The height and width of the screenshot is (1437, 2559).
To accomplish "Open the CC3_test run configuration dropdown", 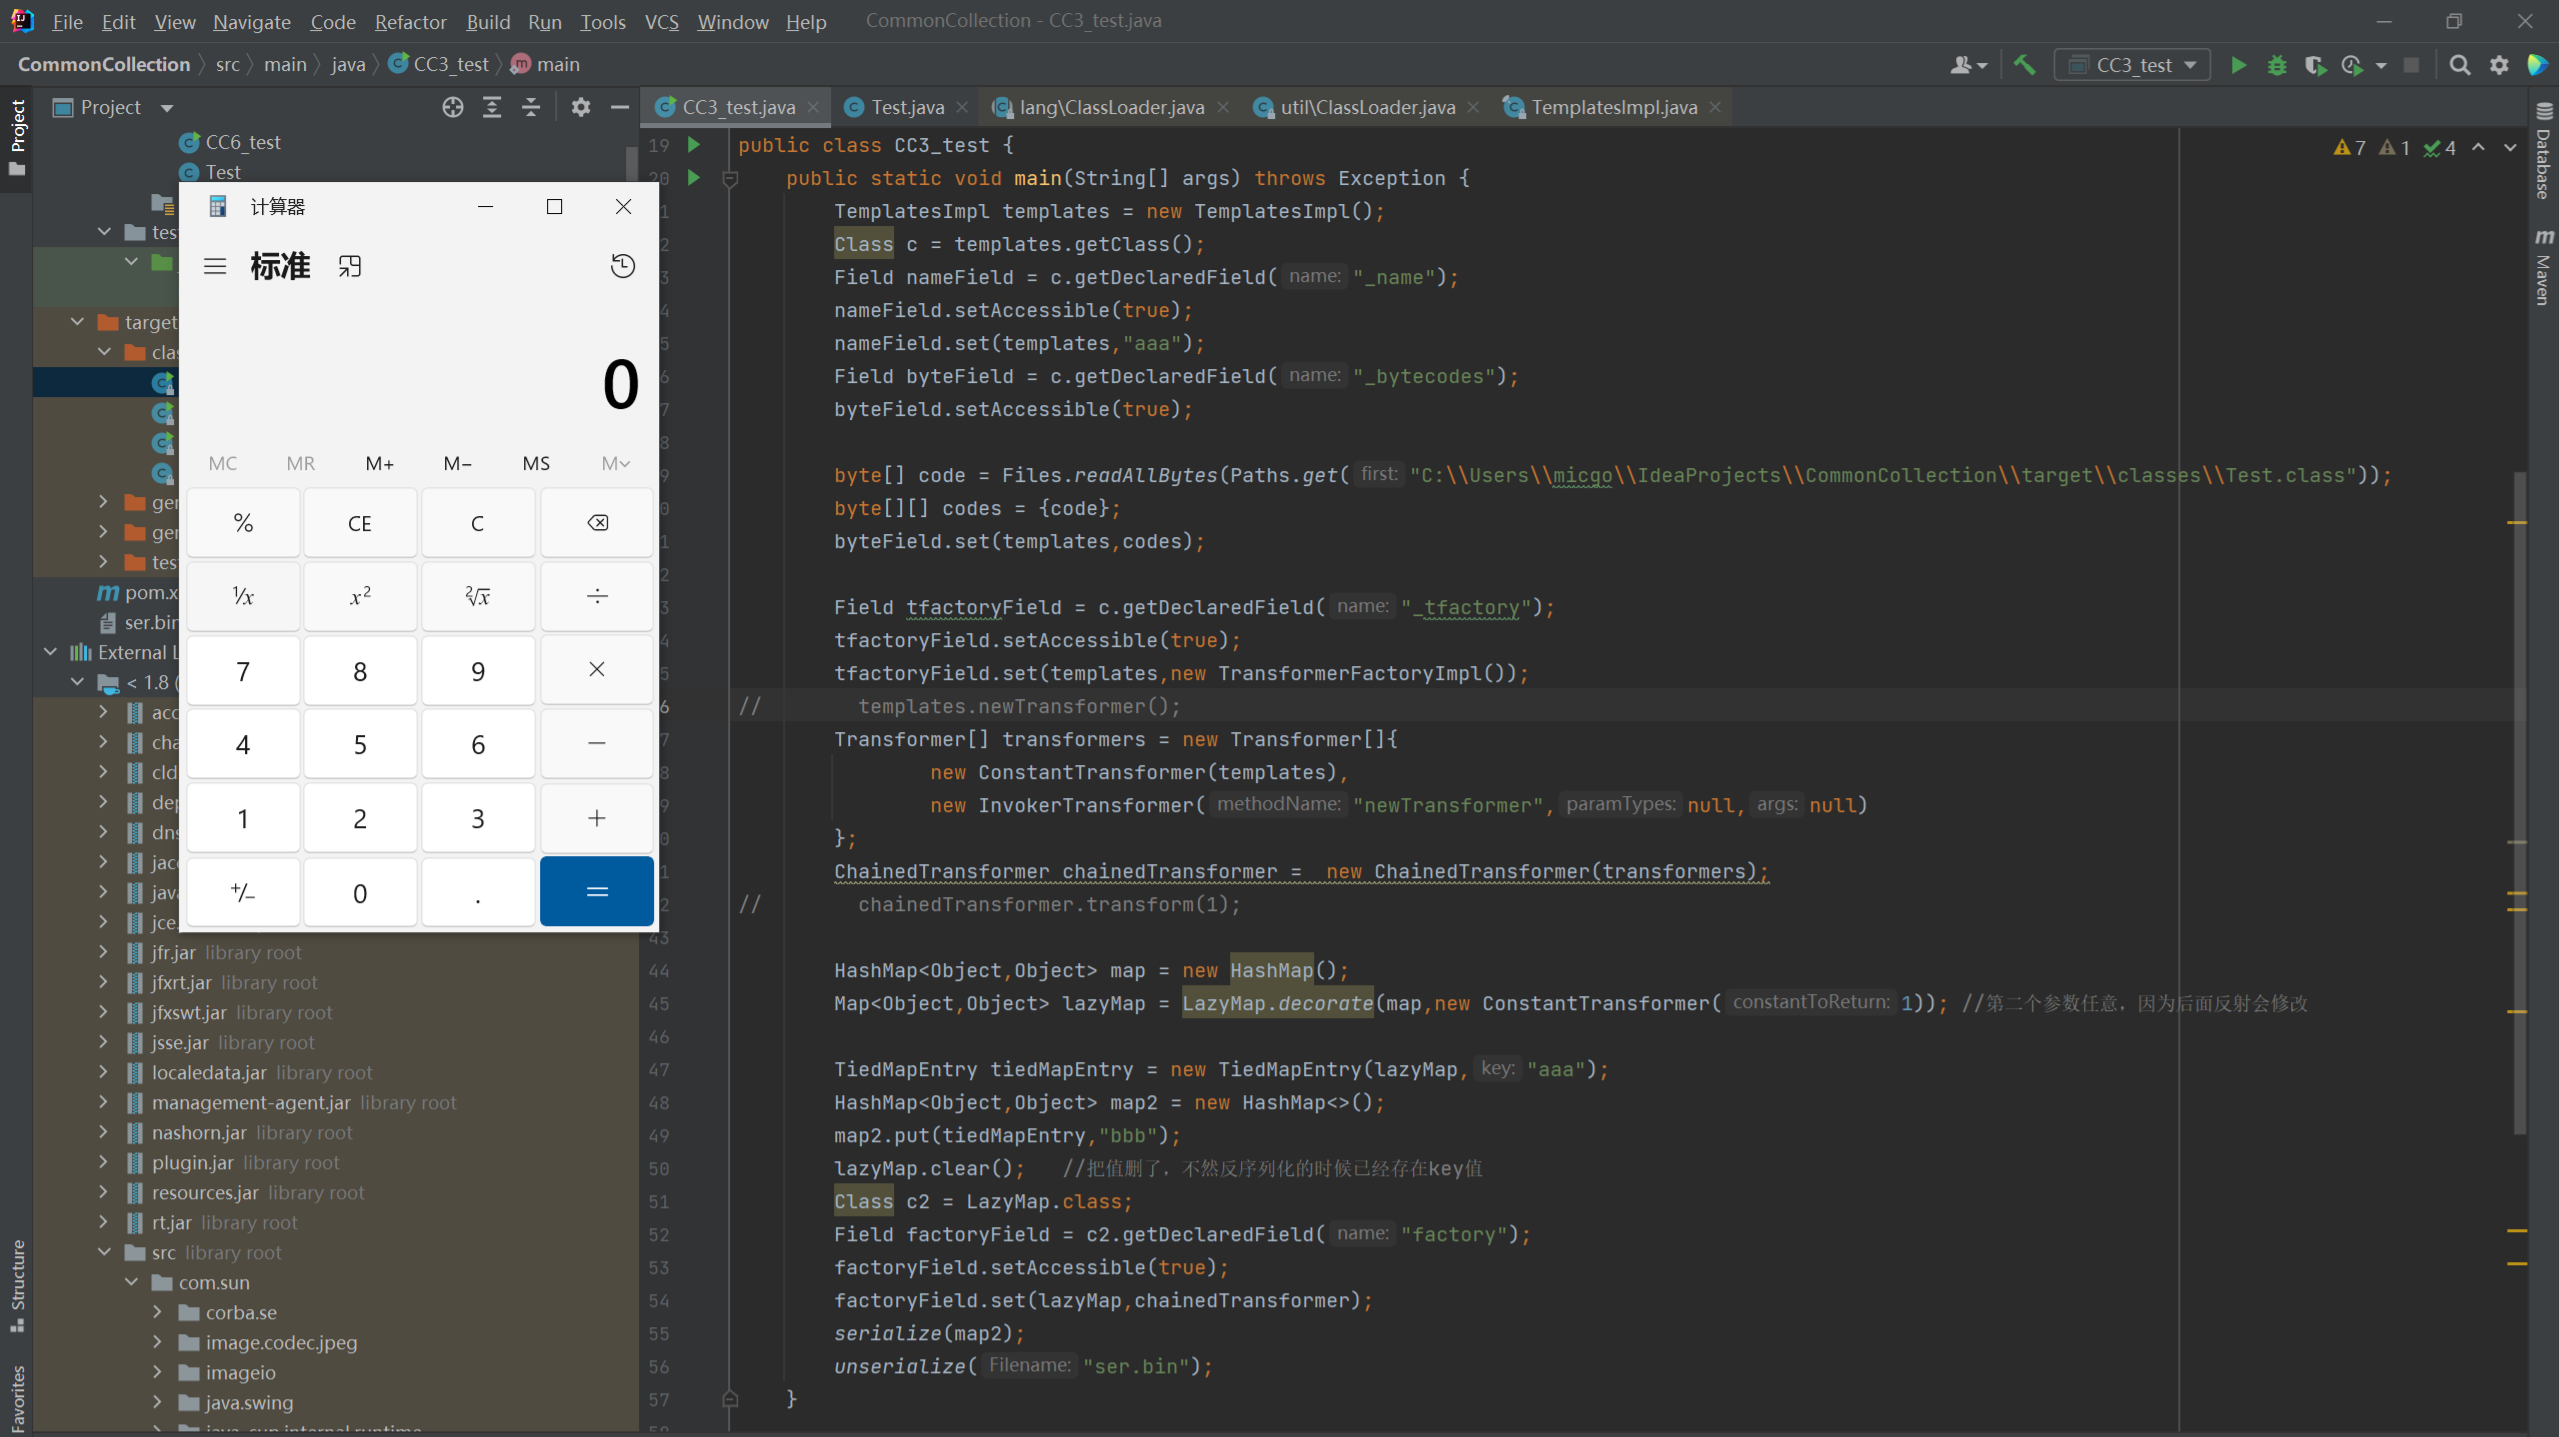I will click(x=2131, y=65).
